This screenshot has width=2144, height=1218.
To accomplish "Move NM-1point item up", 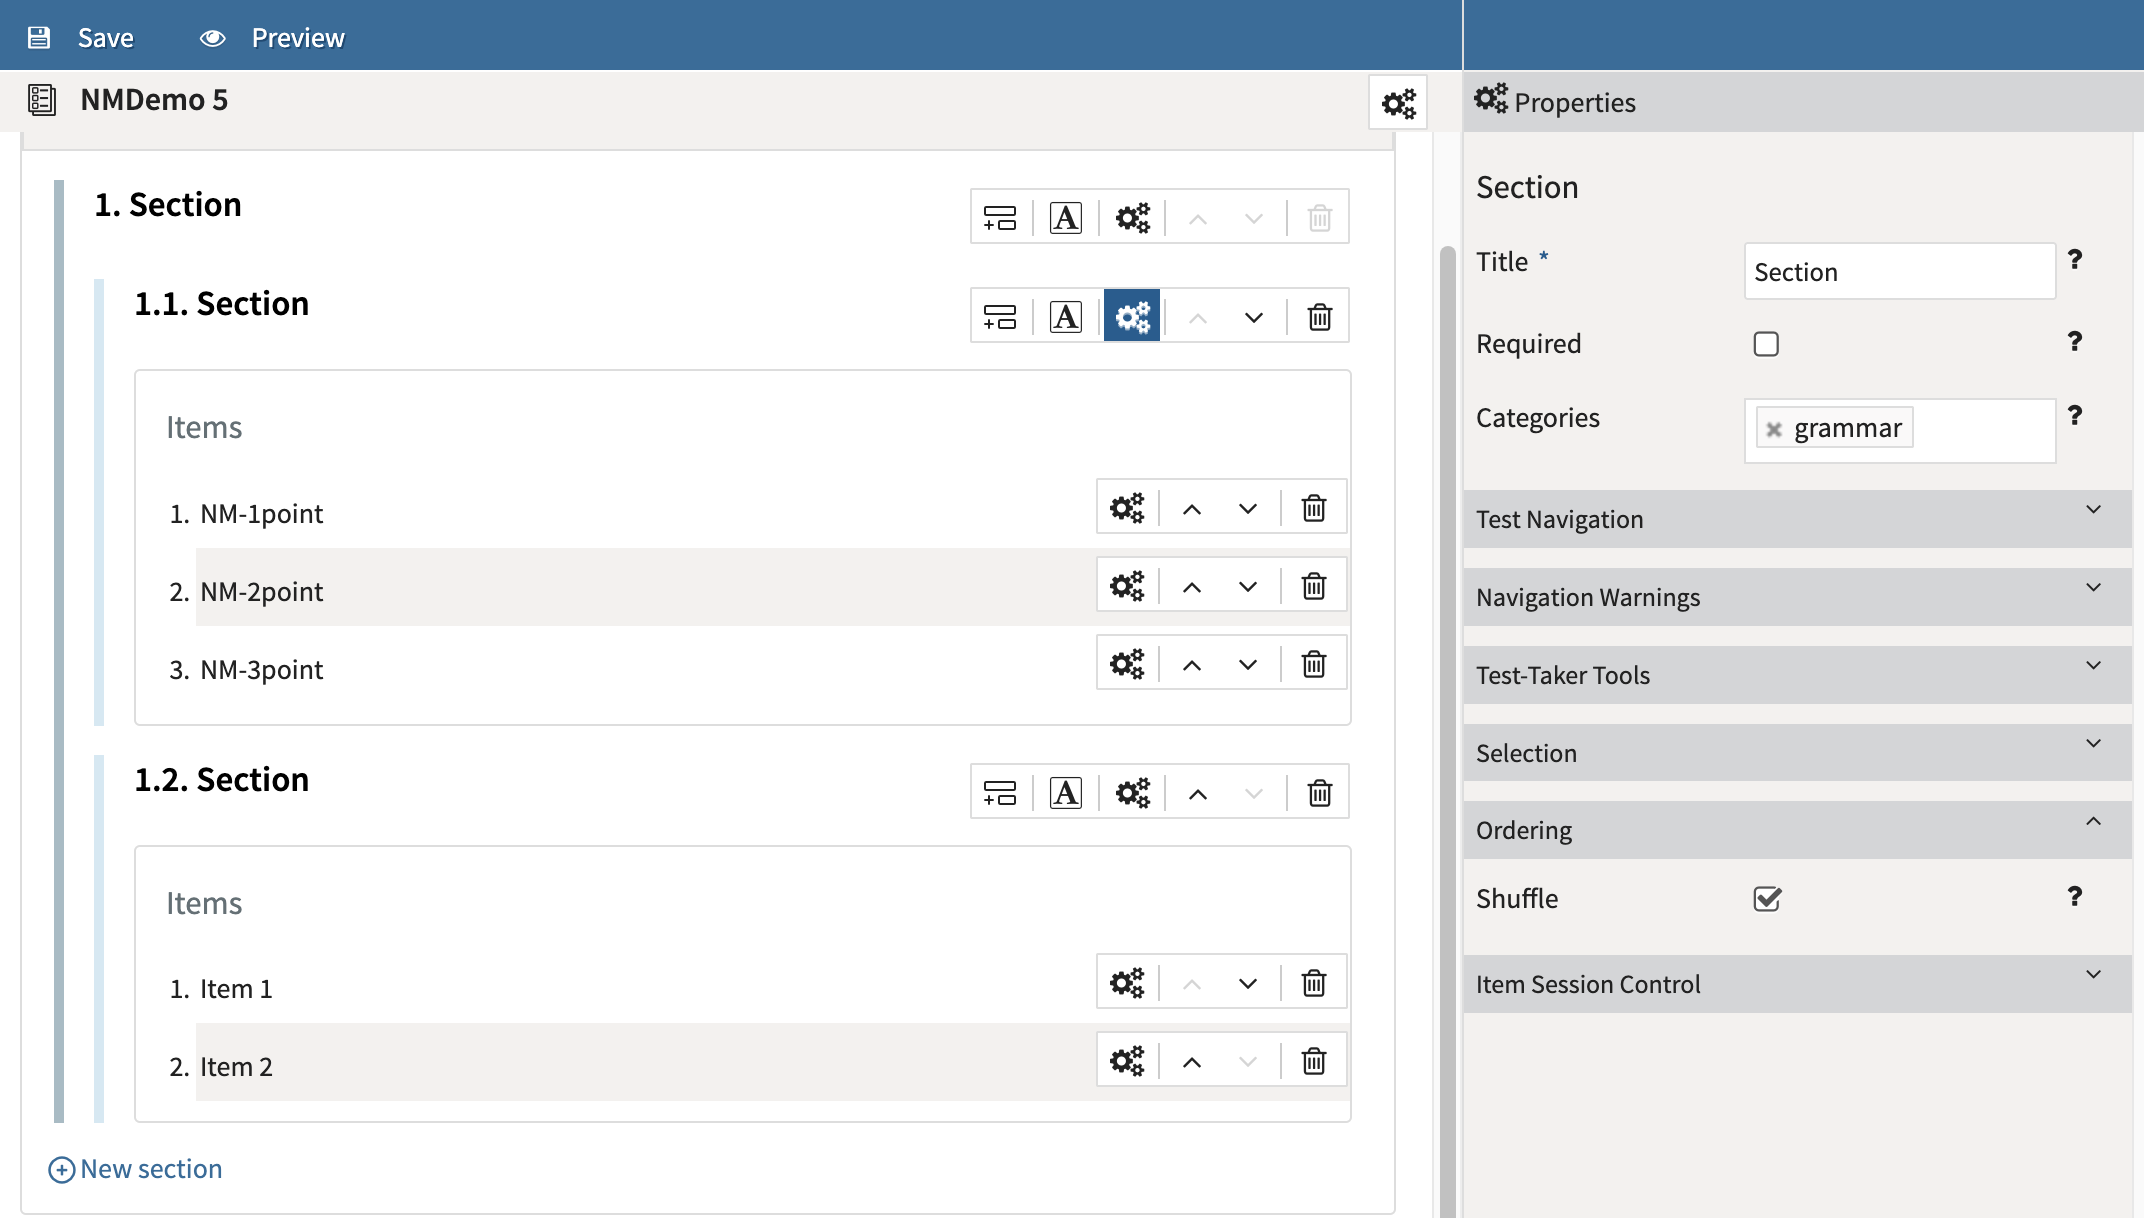I will click(x=1192, y=509).
